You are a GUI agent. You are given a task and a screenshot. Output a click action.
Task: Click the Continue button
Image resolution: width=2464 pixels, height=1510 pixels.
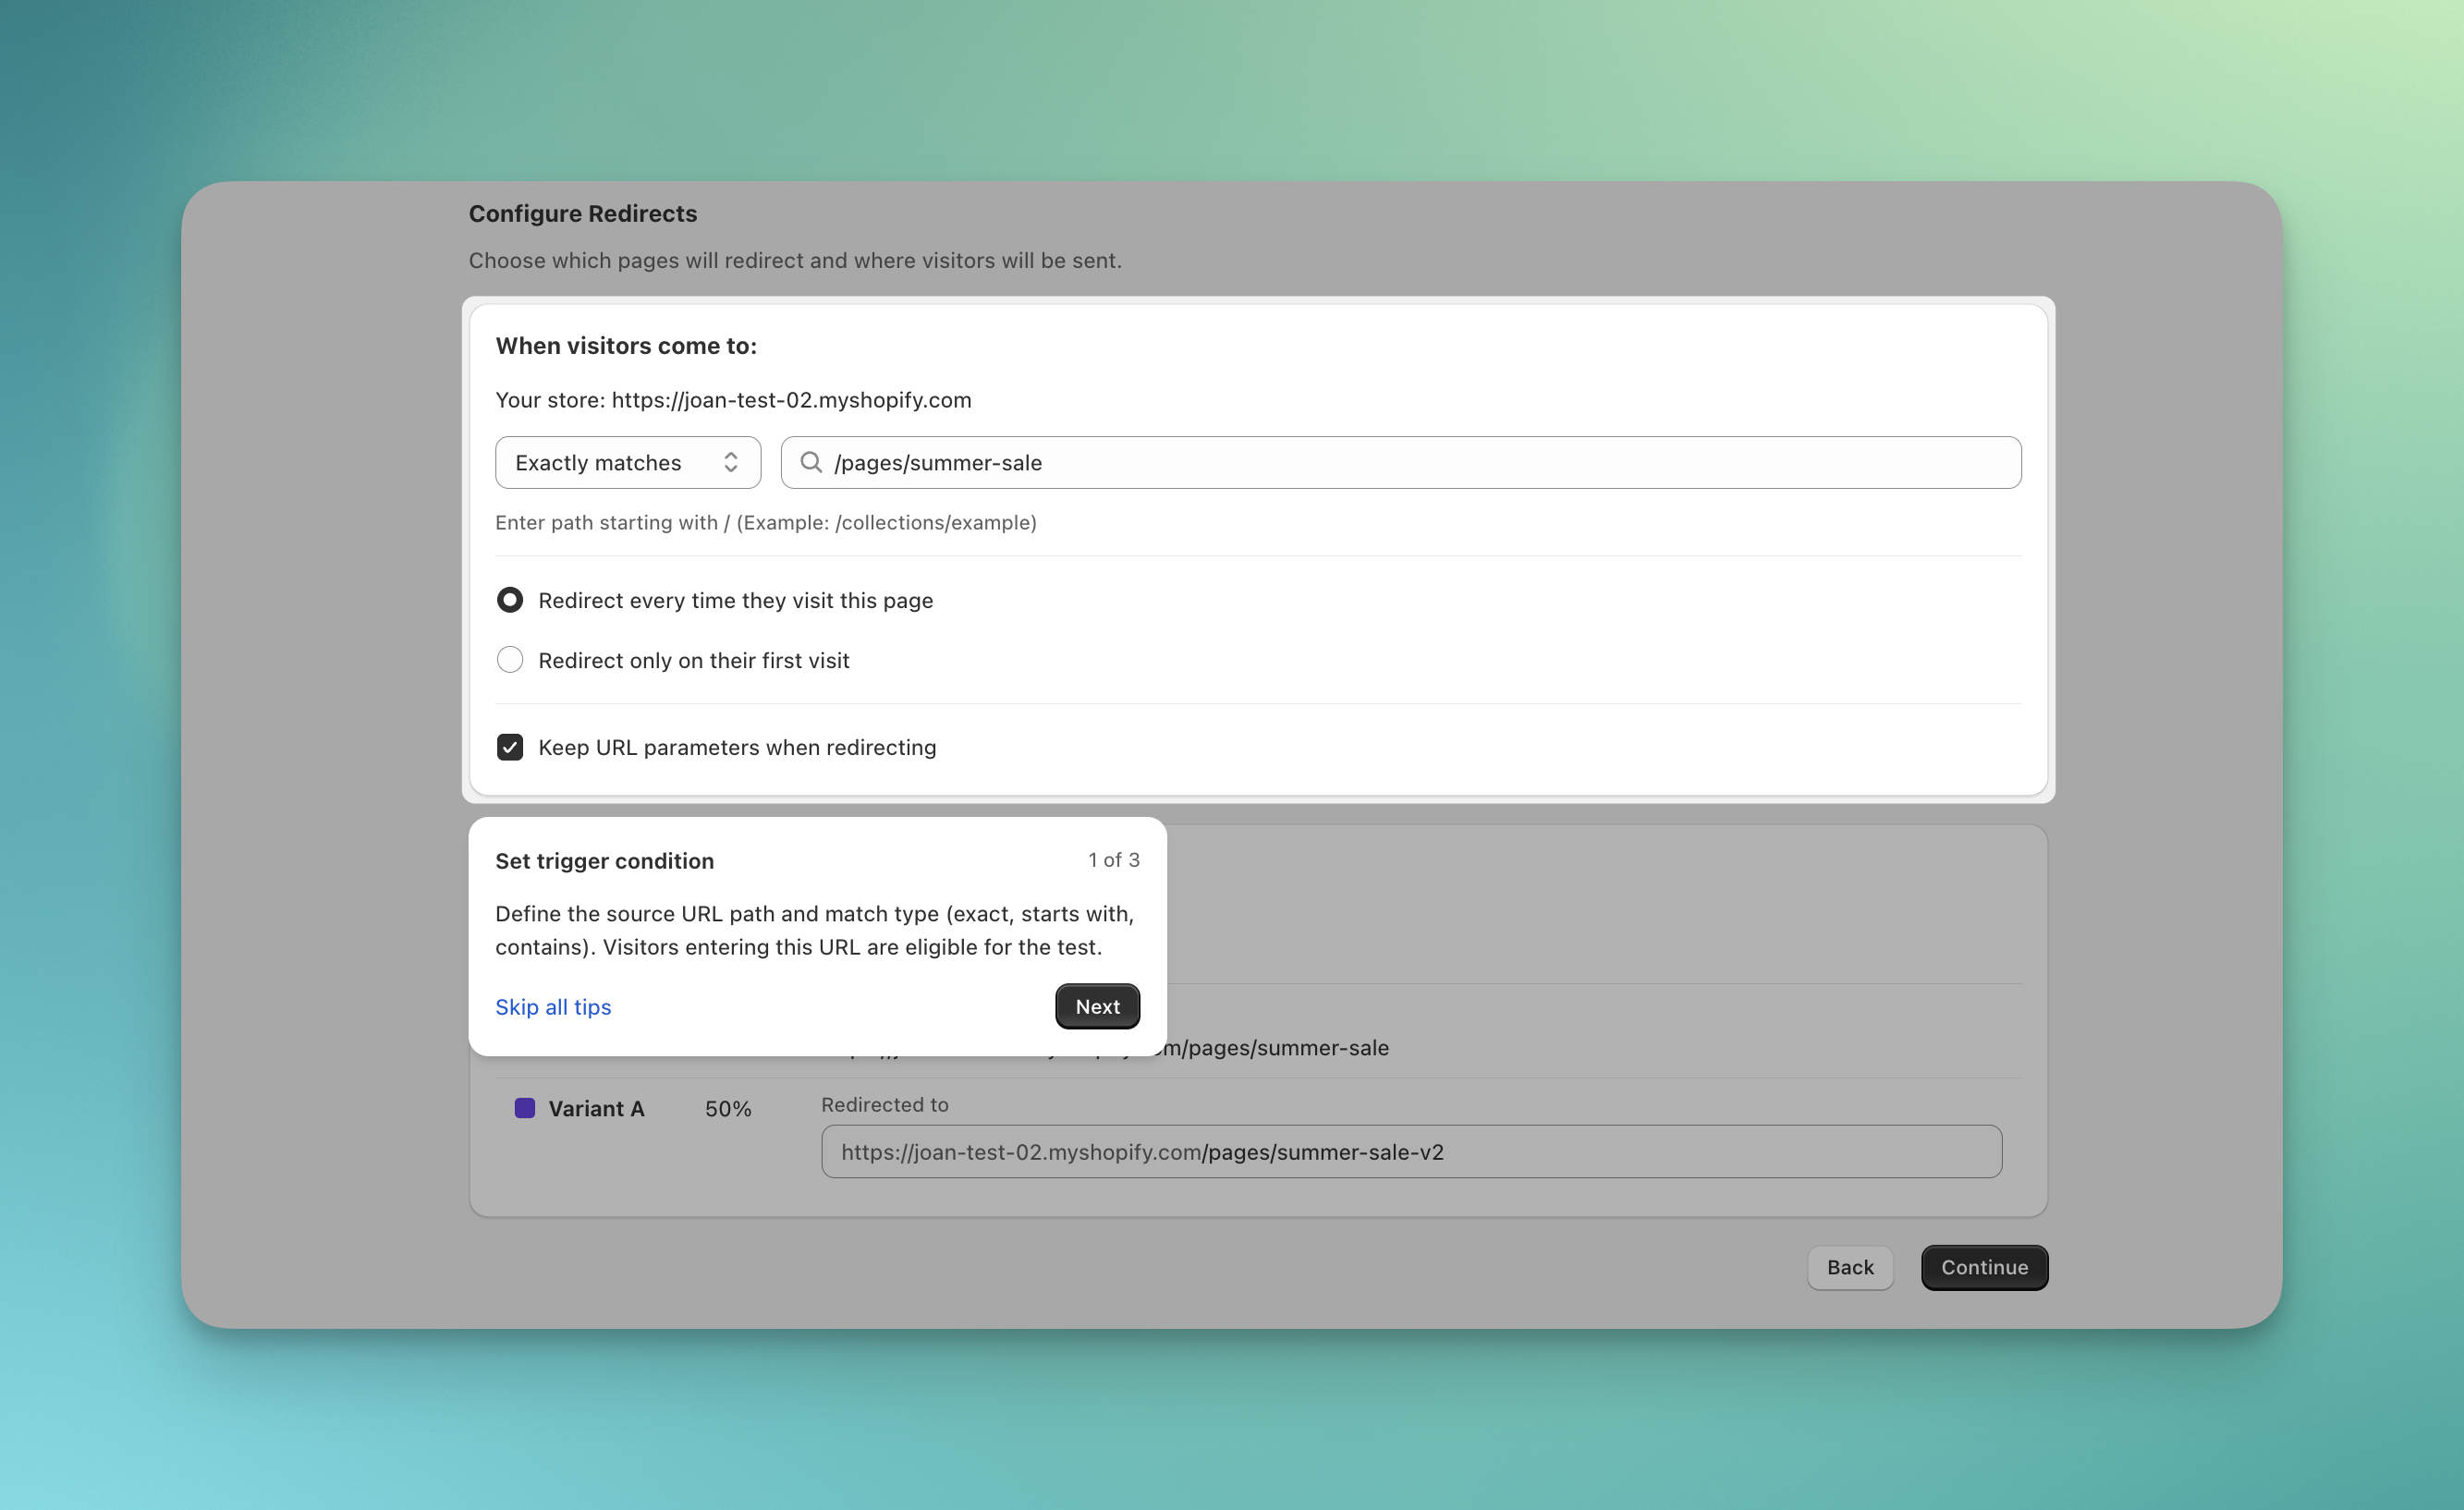pyautogui.click(x=1984, y=1267)
